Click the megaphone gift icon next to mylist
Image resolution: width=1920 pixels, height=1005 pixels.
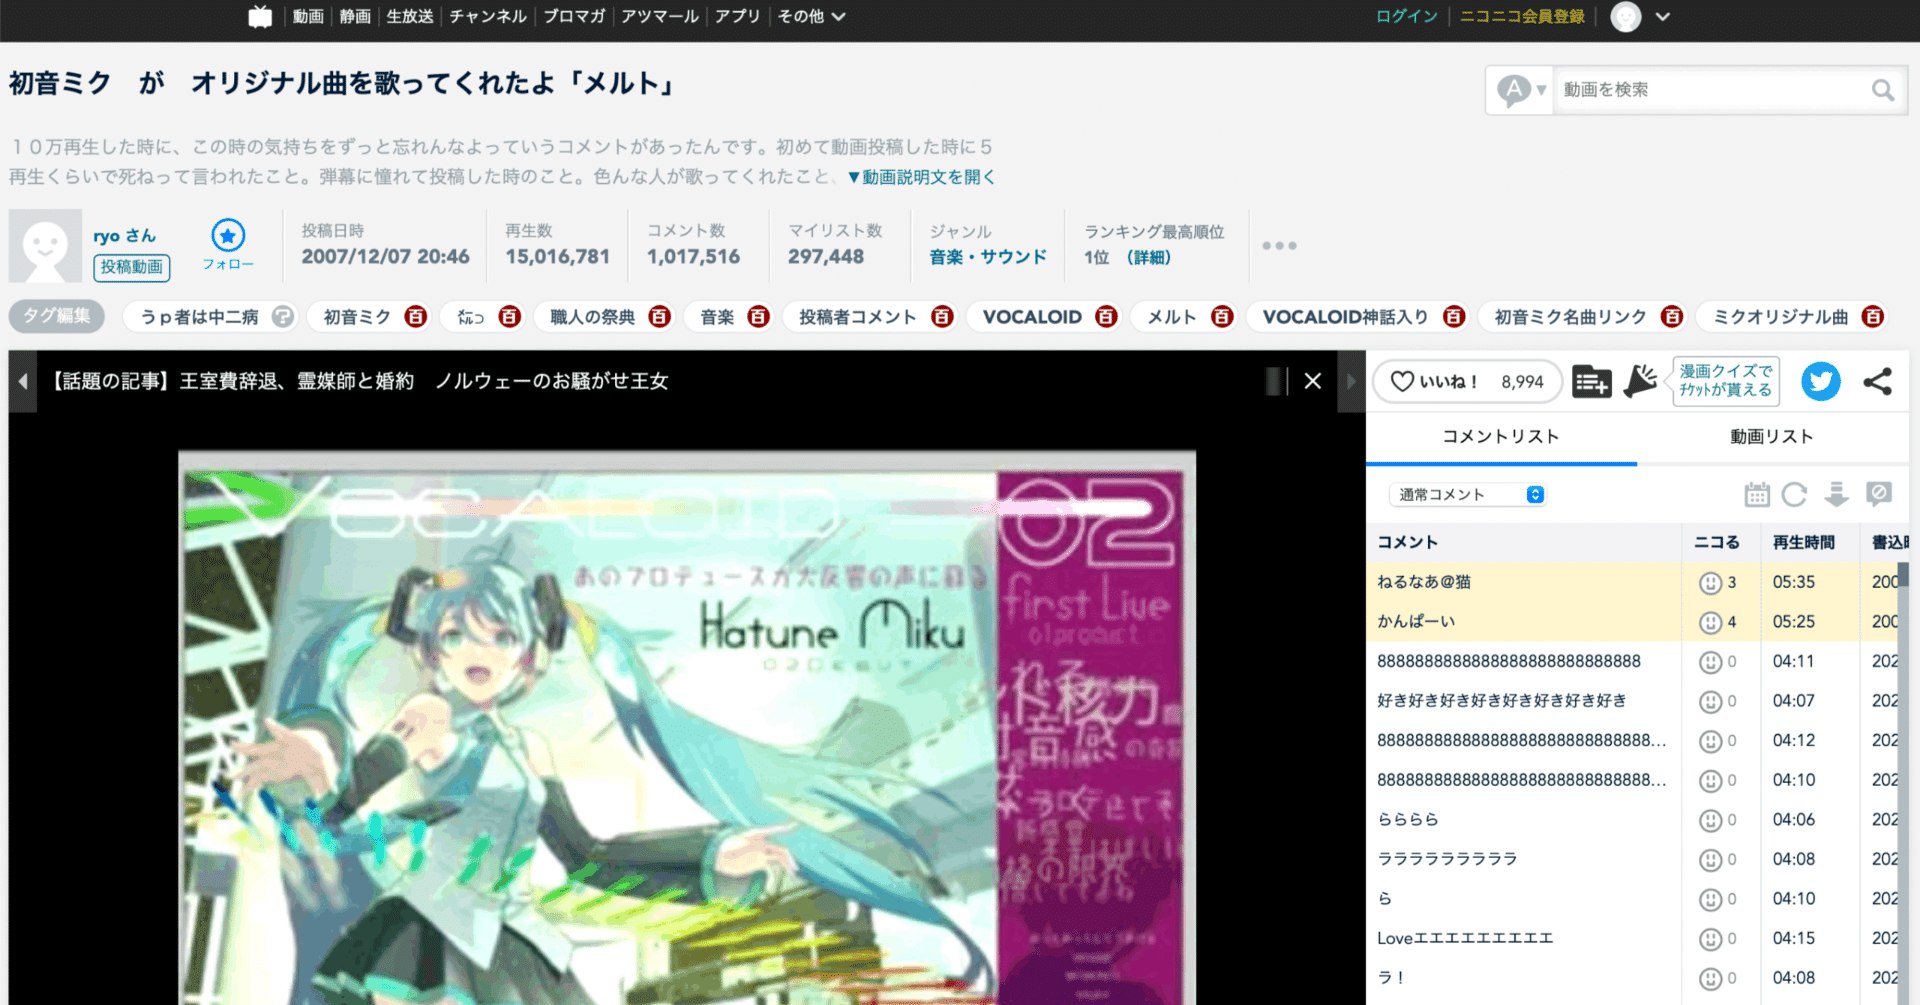tap(1641, 381)
